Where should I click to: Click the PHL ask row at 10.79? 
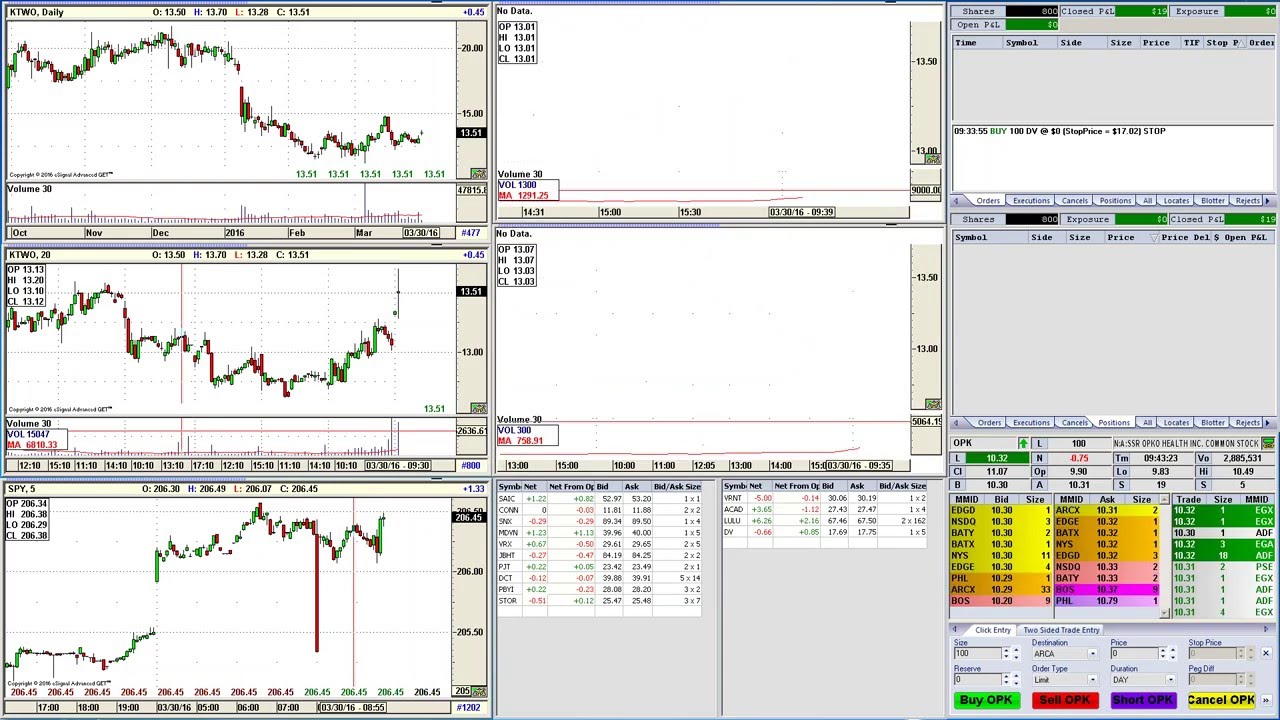(x=1107, y=601)
